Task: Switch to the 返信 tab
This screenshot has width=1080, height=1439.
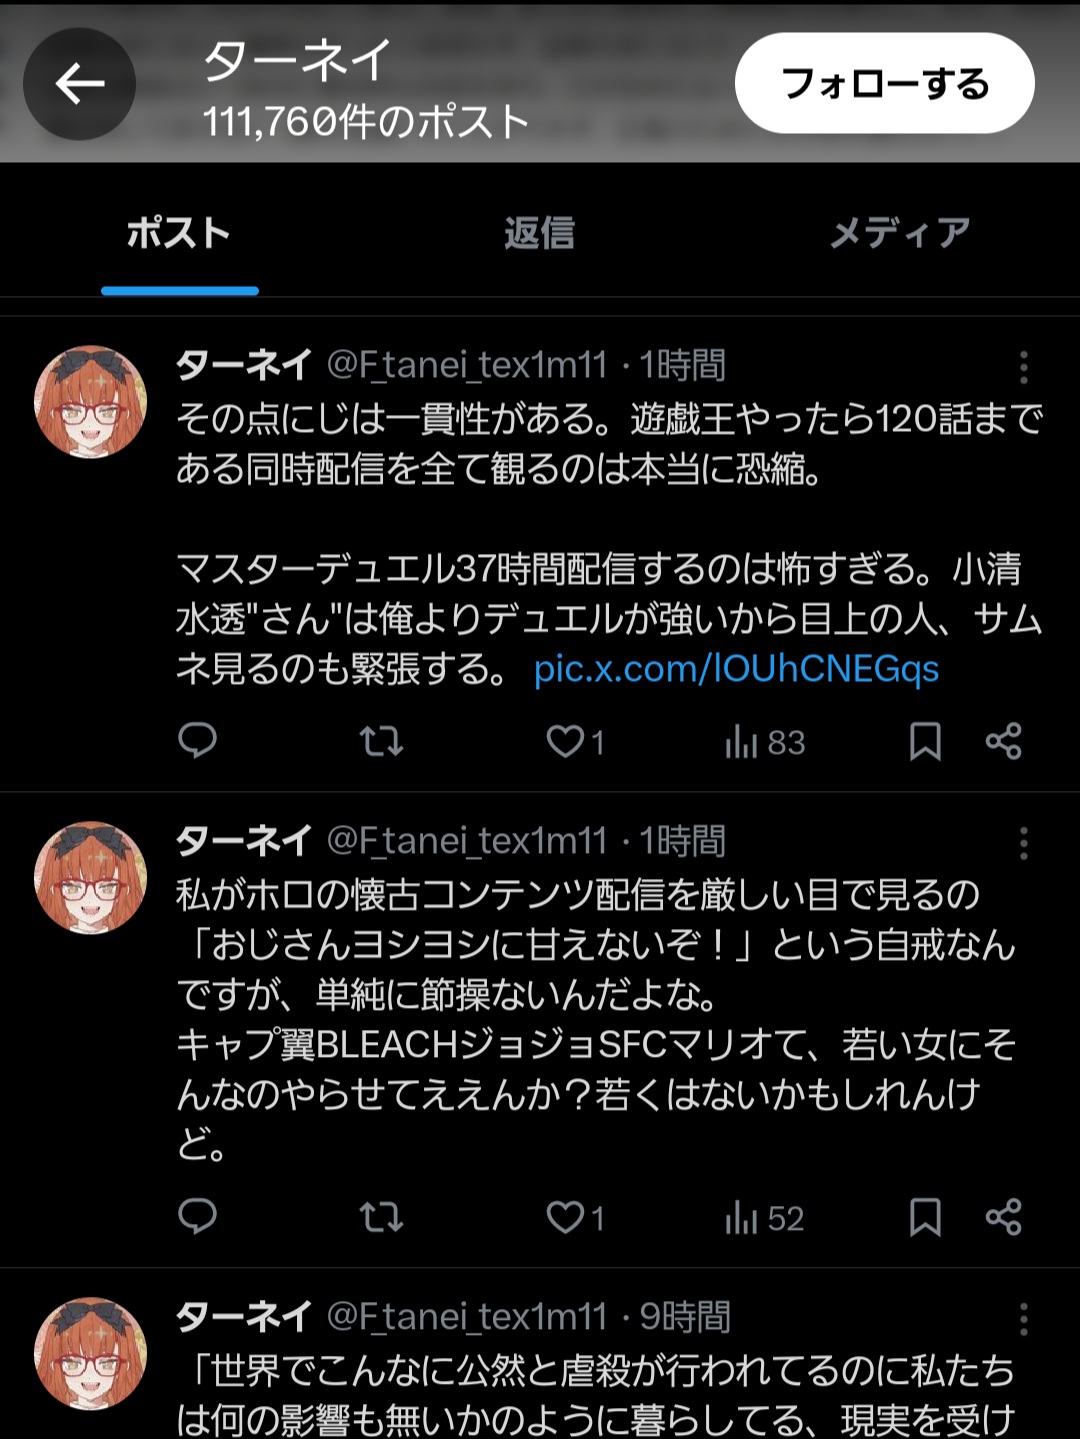Action: 539,233
